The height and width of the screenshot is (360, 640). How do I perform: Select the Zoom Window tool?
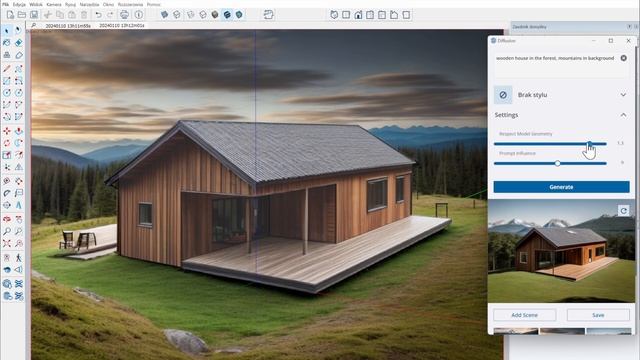click(18, 231)
